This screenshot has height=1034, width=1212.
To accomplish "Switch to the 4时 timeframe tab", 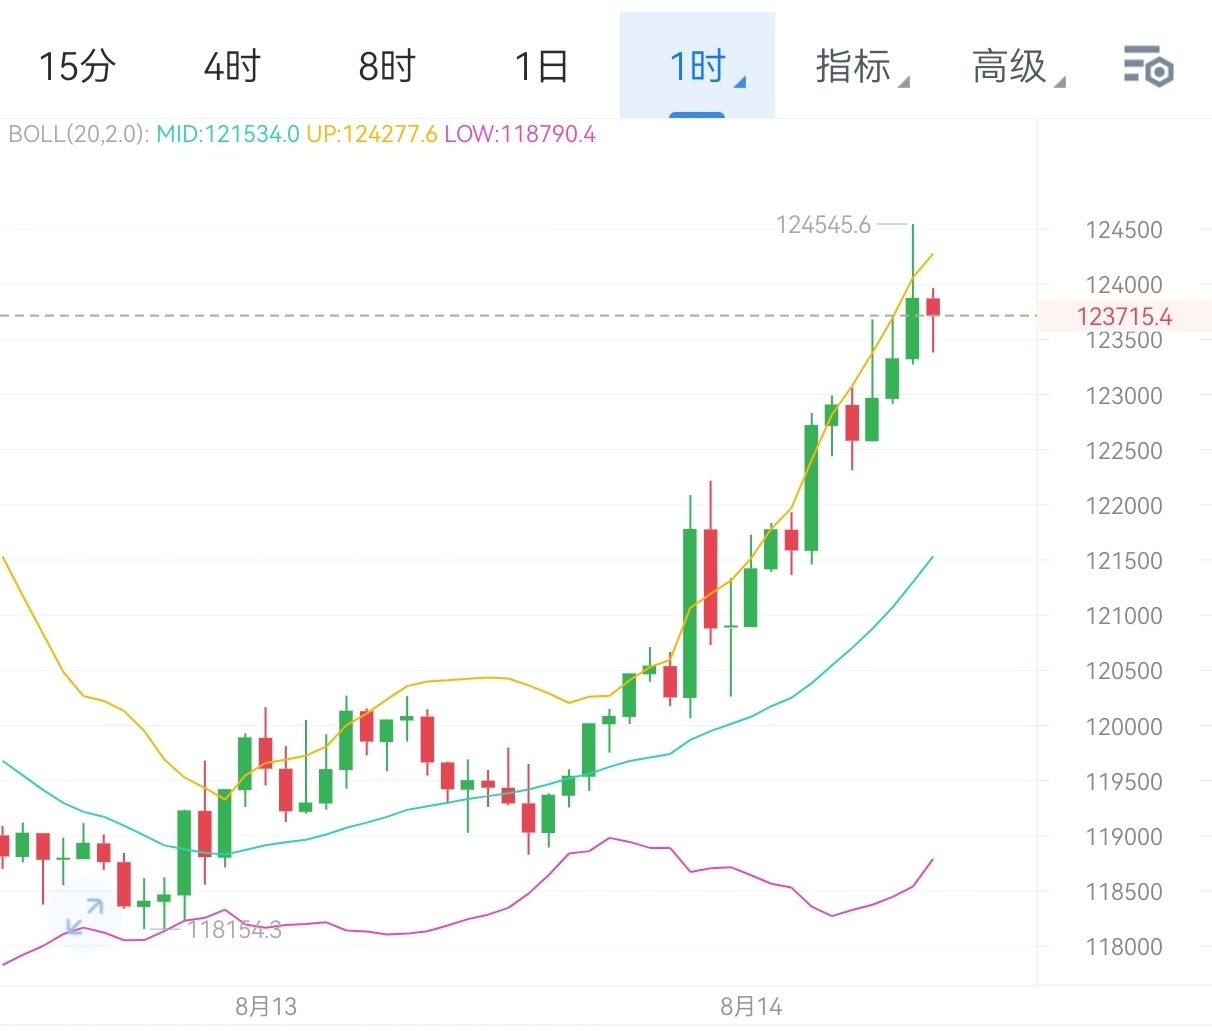I will point(231,67).
